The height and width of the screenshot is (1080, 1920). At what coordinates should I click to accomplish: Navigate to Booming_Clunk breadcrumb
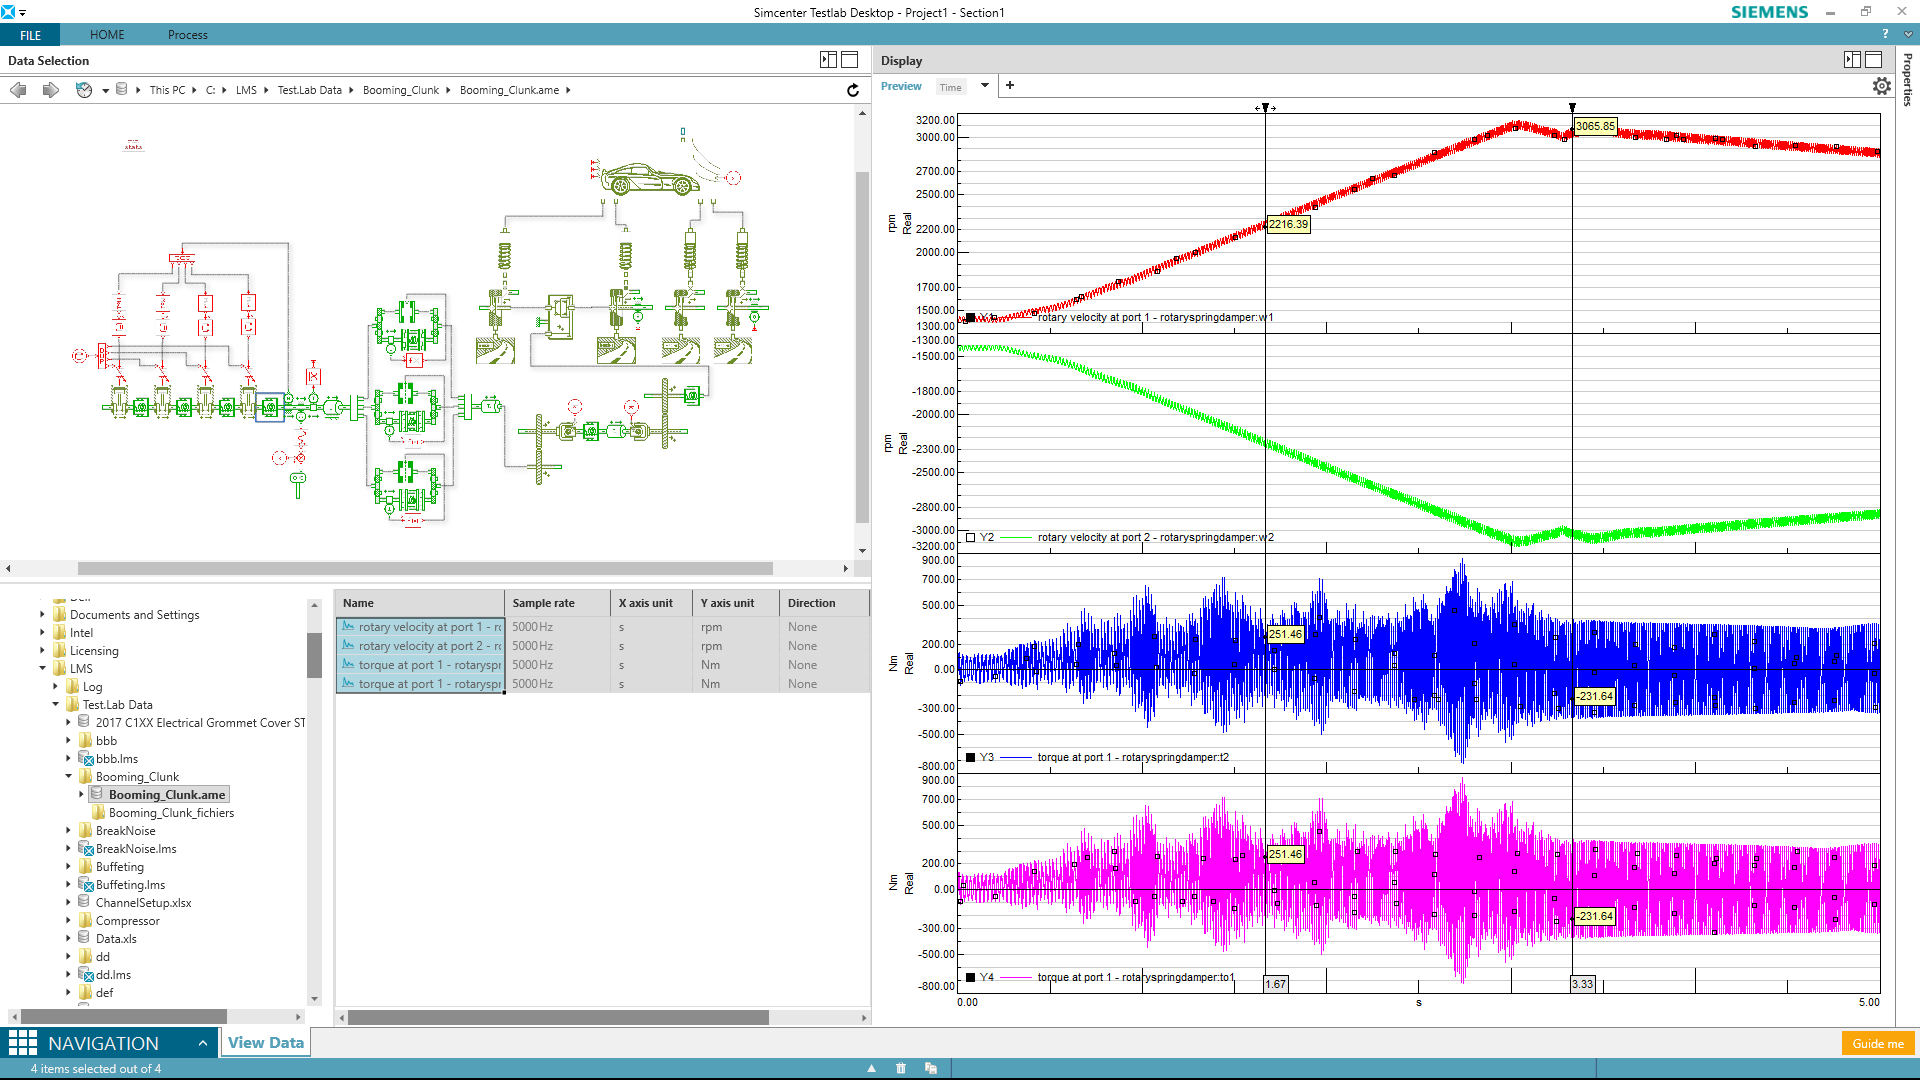[400, 90]
